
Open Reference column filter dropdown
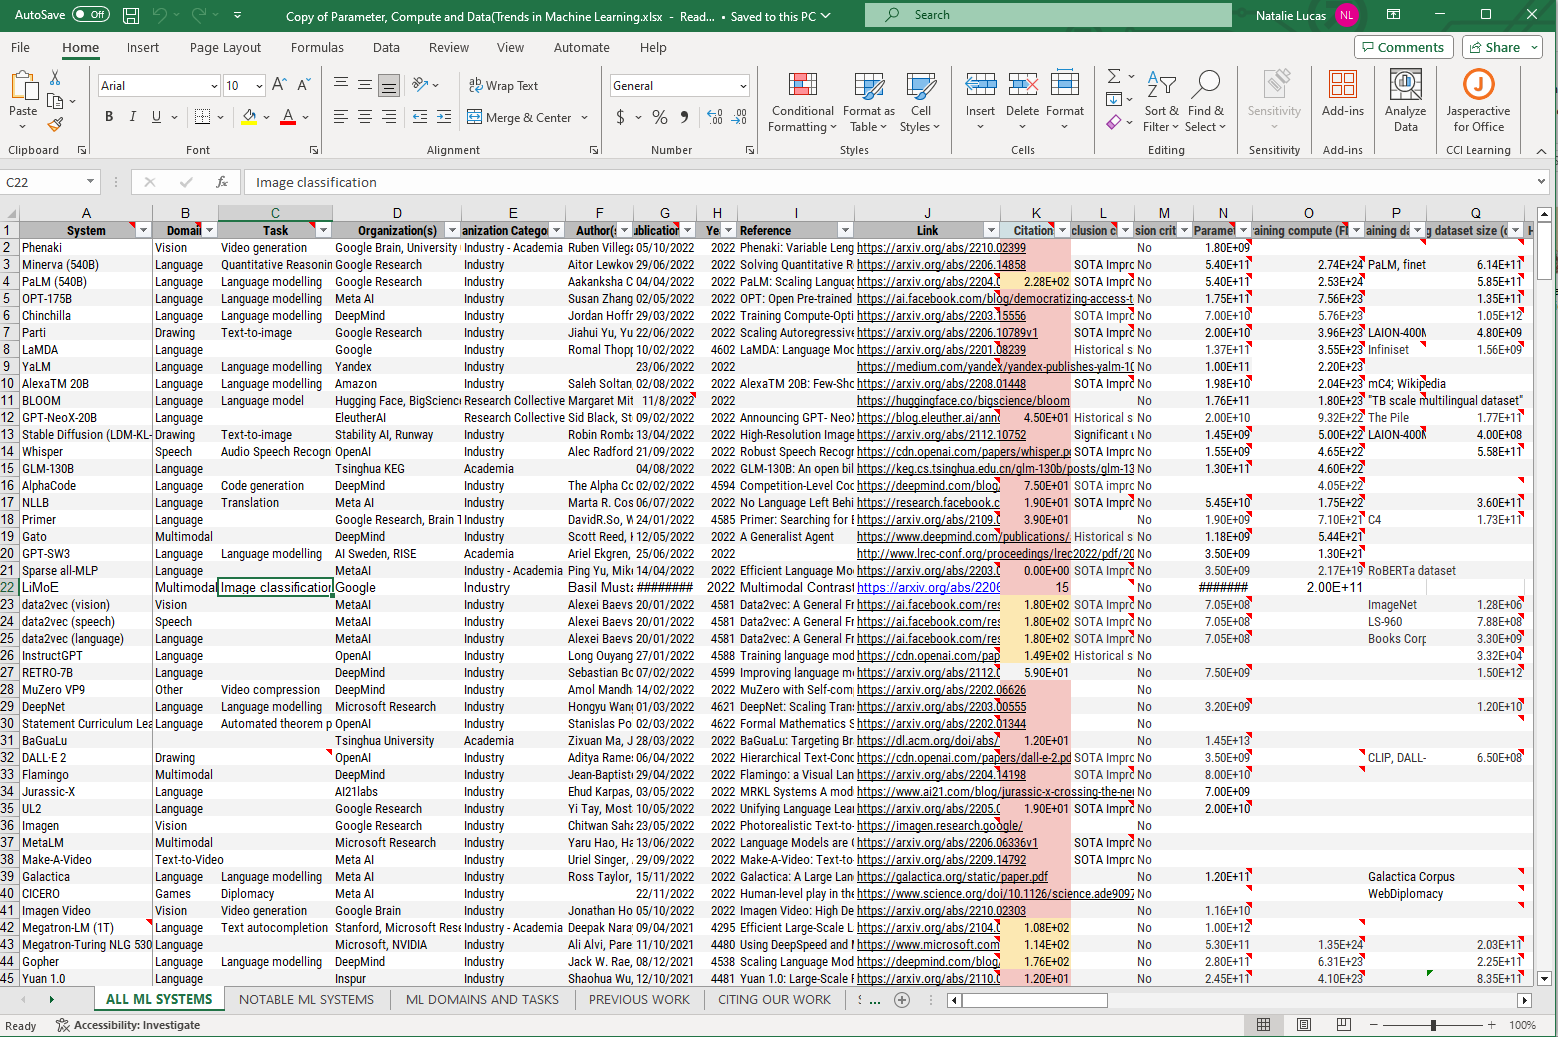pyautogui.click(x=845, y=230)
